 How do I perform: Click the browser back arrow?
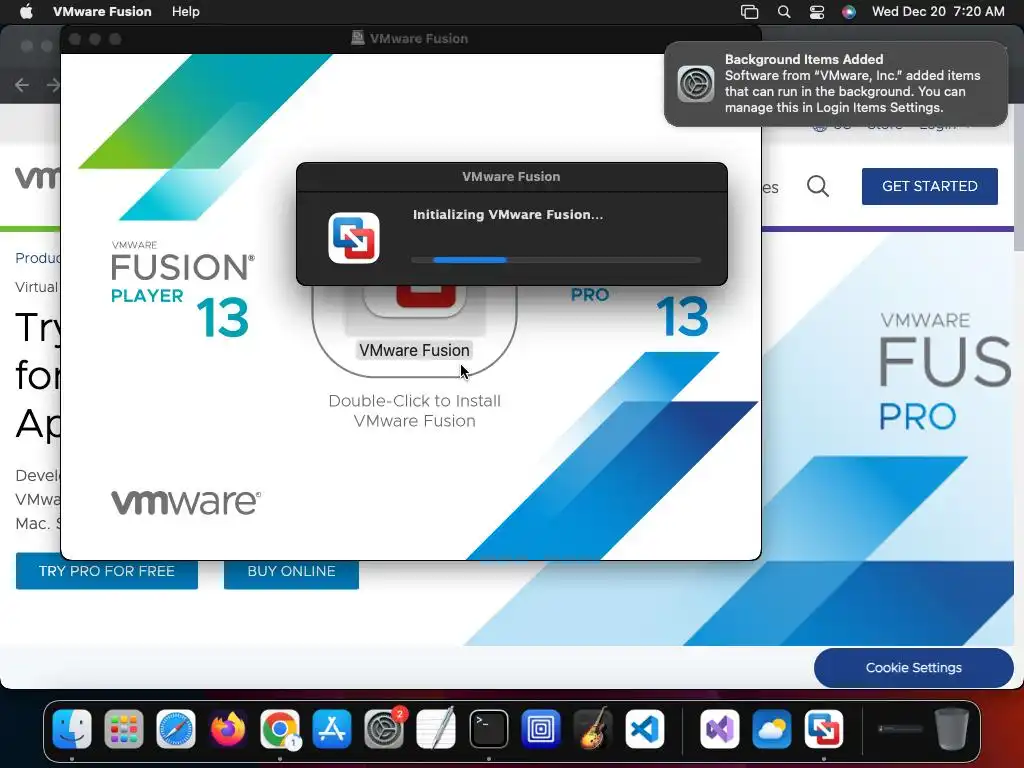(22, 85)
